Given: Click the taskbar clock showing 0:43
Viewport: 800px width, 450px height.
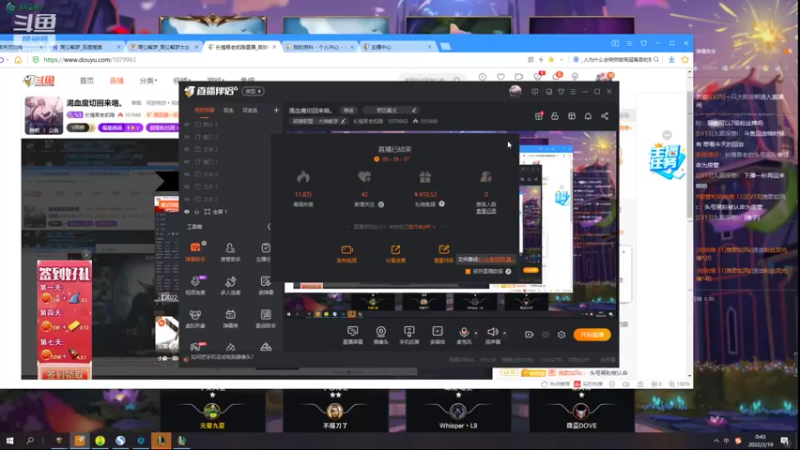Looking at the screenshot, I should (x=760, y=440).
